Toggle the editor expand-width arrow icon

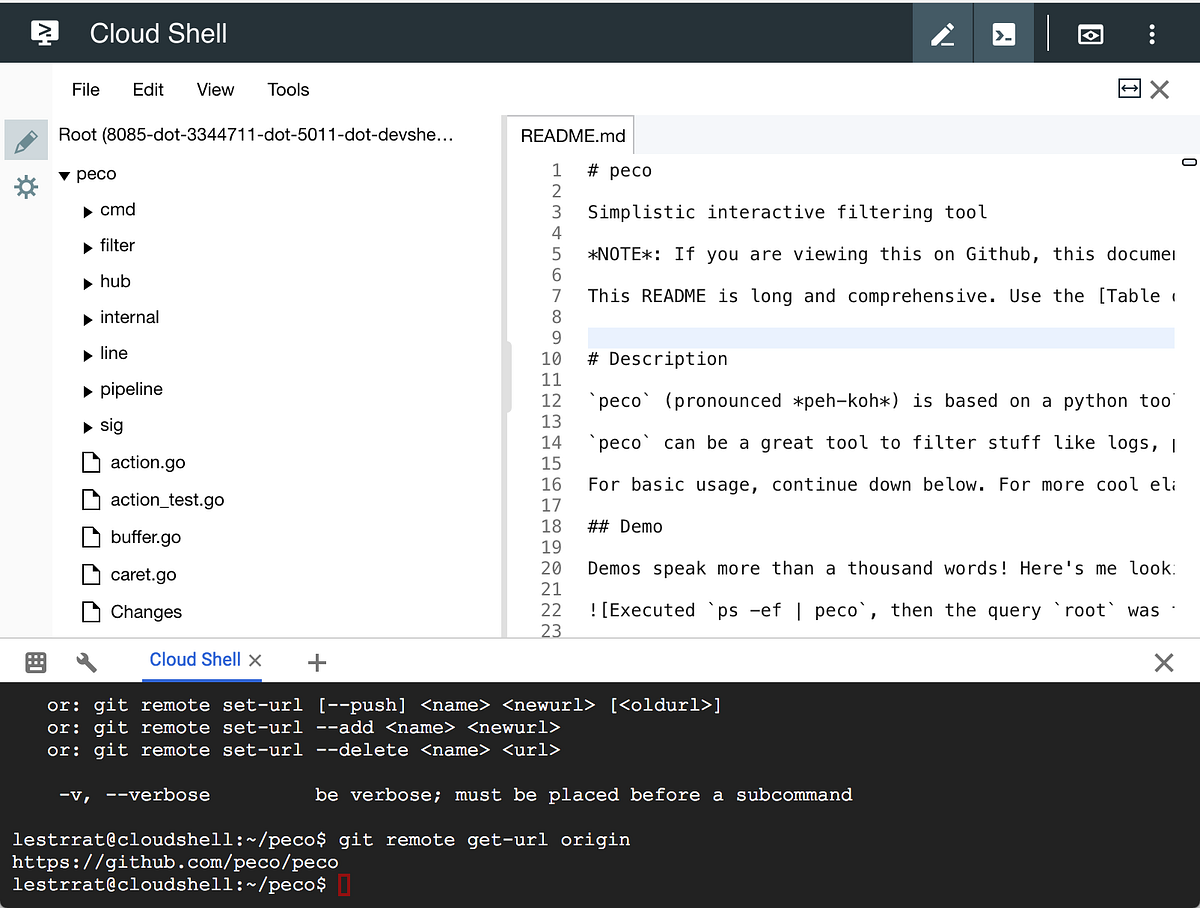[x=1129, y=88]
